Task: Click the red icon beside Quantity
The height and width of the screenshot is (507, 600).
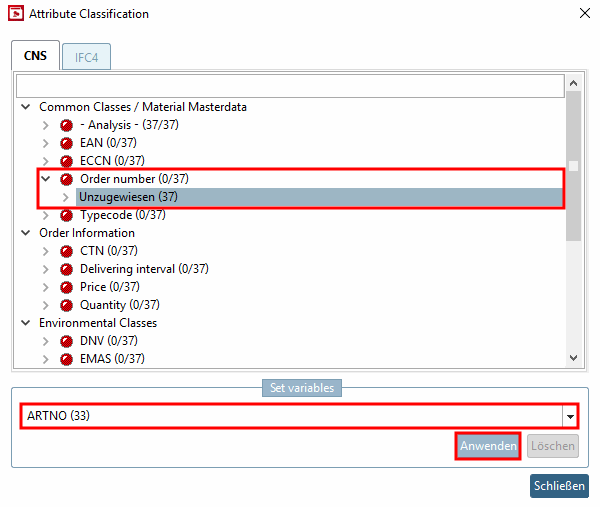Action: pos(67,305)
